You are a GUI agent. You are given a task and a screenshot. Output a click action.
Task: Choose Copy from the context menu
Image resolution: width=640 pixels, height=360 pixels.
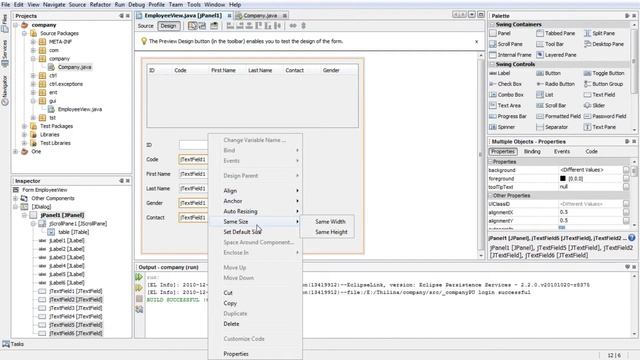coord(230,303)
